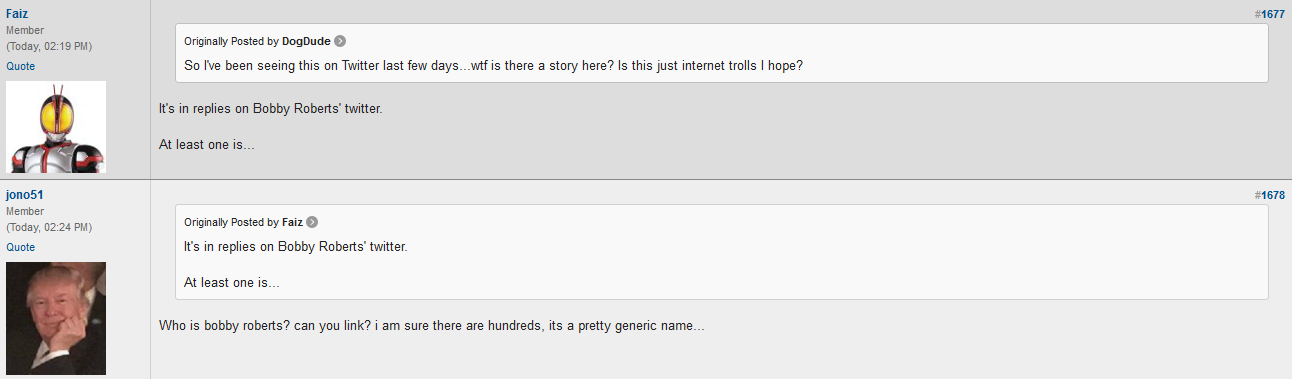Click the Today 02:19 PM timestamp

(49, 46)
